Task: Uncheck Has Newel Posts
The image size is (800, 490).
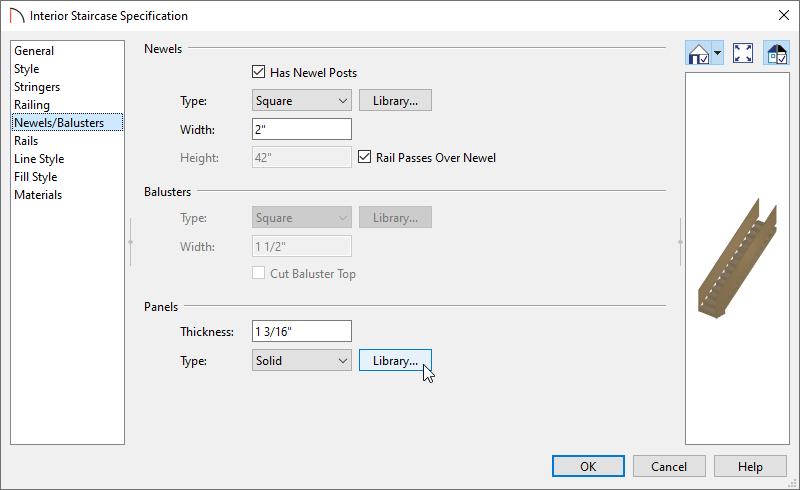Action: click(x=259, y=72)
